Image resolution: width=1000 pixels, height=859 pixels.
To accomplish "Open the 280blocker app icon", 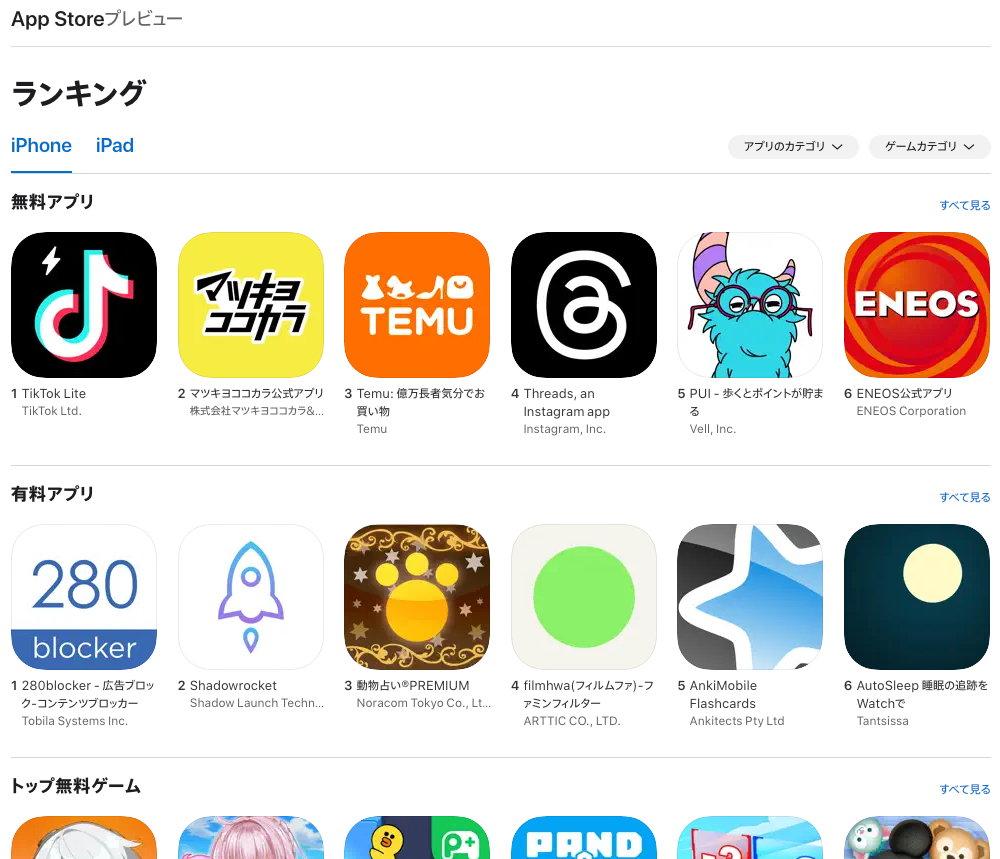I will pos(84,597).
